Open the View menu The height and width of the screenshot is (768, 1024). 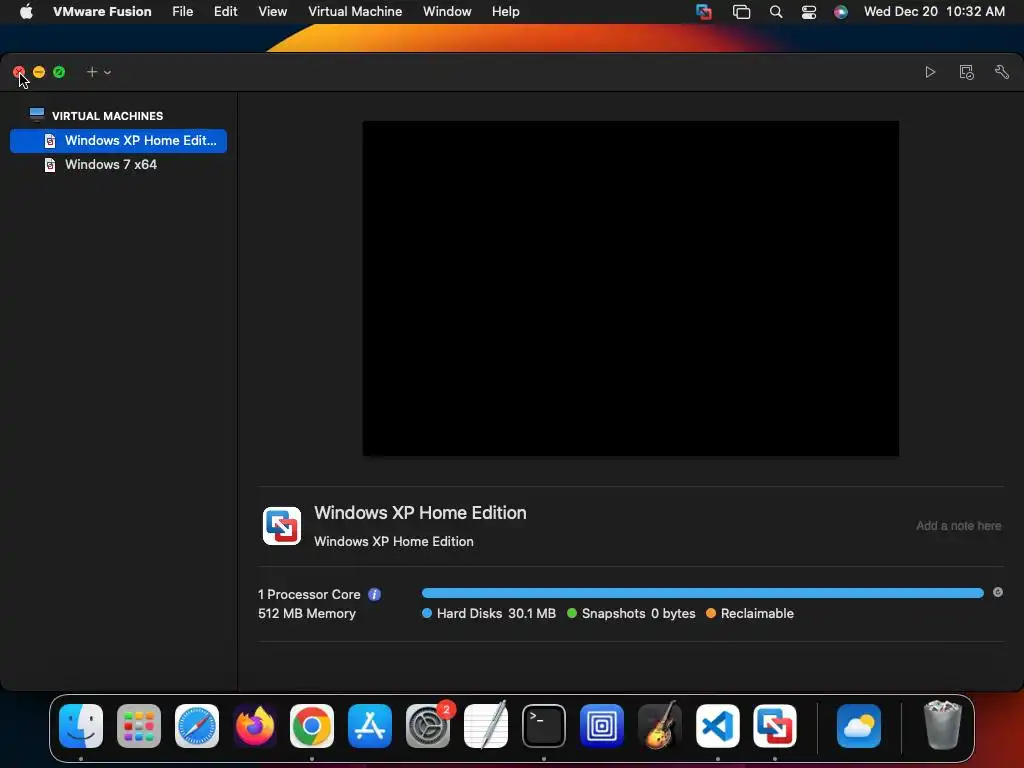pyautogui.click(x=272, y=12)
